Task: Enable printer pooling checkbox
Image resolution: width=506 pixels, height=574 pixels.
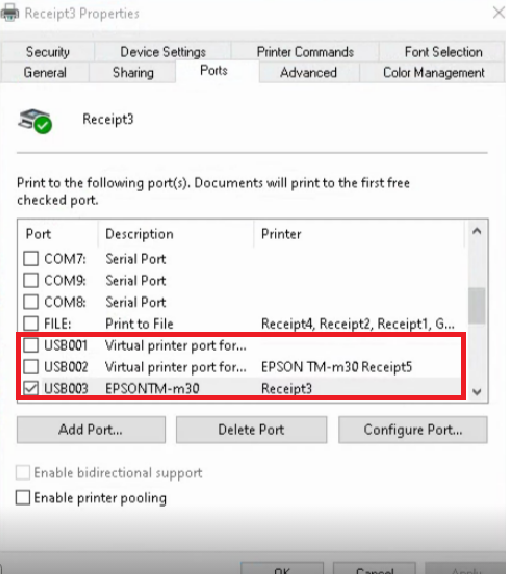Action: pyautogui.click(x=23, y=498)
